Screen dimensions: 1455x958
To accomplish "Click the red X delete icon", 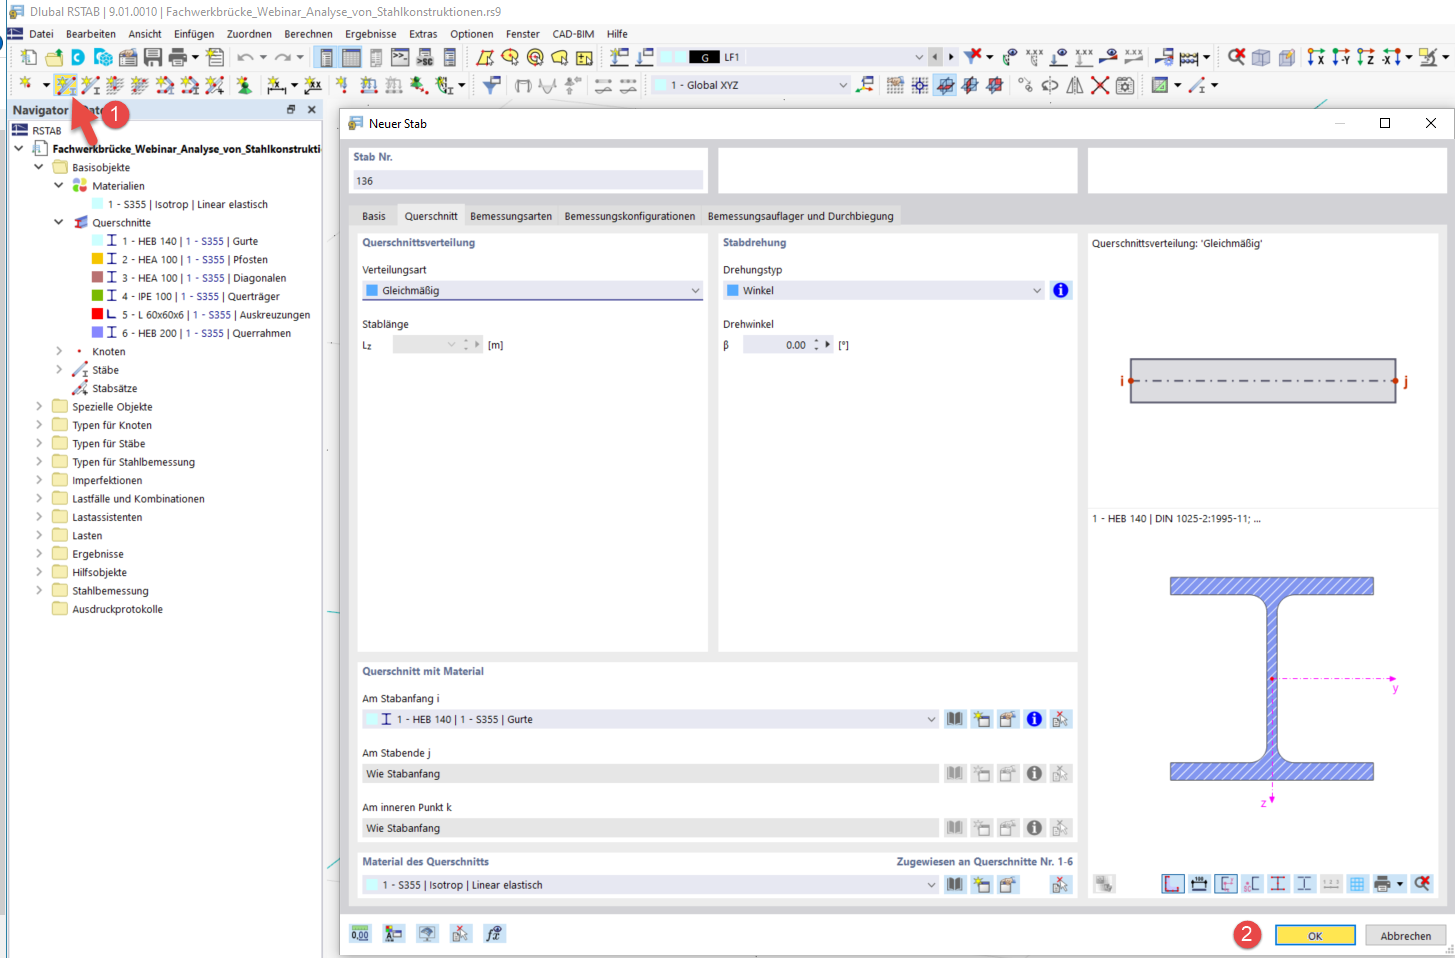I will (1100, 85).
